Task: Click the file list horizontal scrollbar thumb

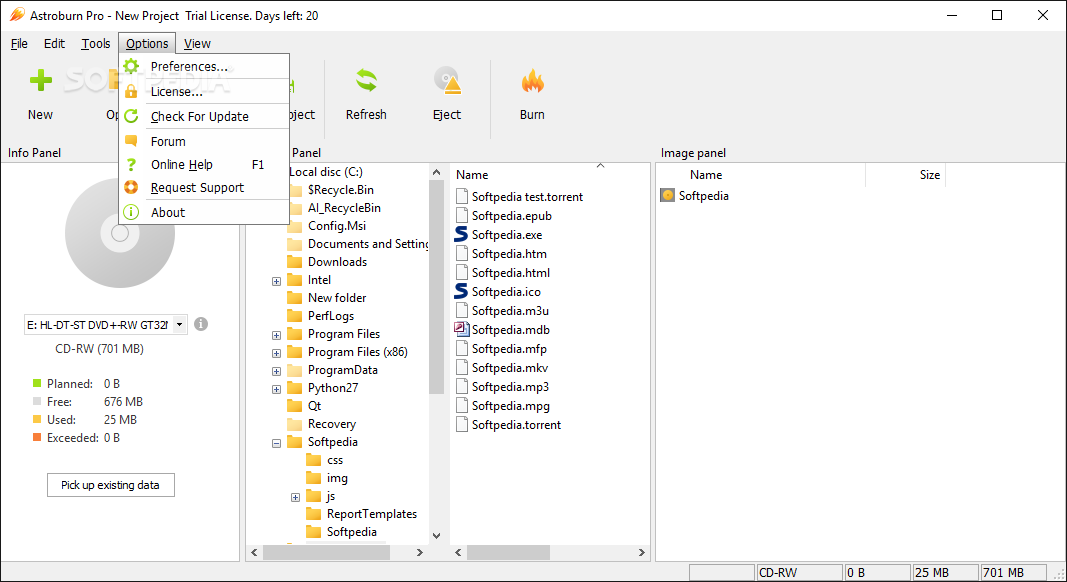Action: [x=508, y=553]
